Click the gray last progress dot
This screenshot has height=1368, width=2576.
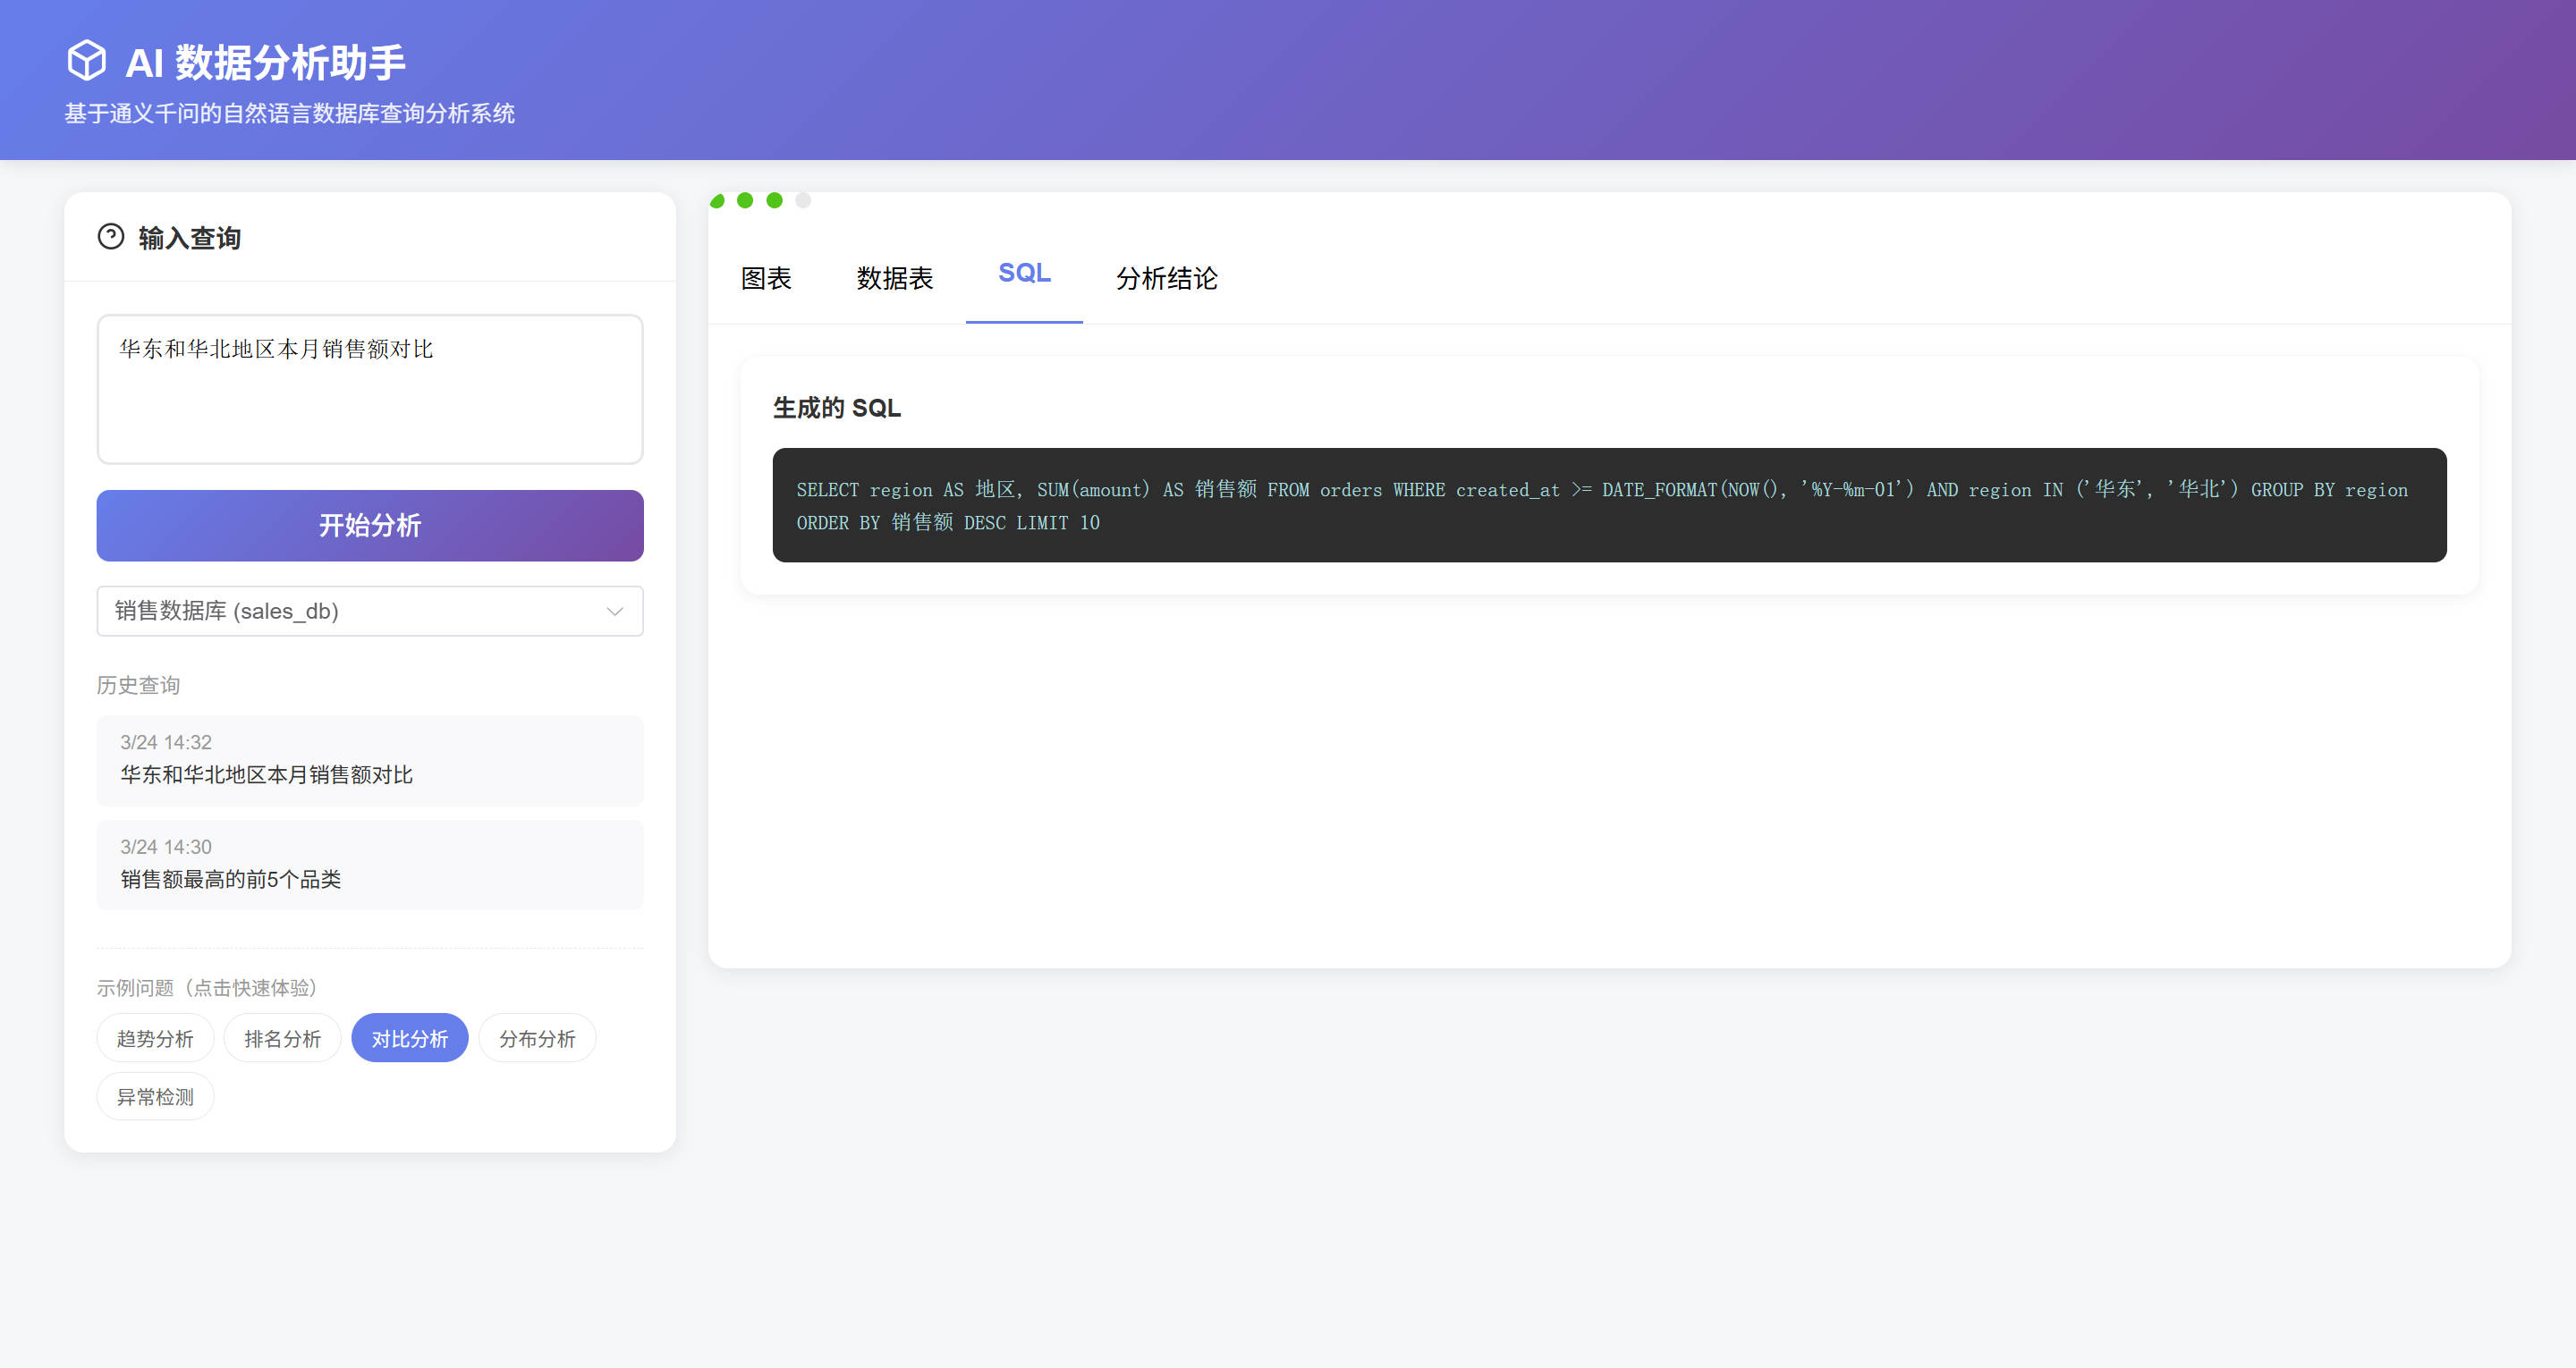click(x=803, y=201)
